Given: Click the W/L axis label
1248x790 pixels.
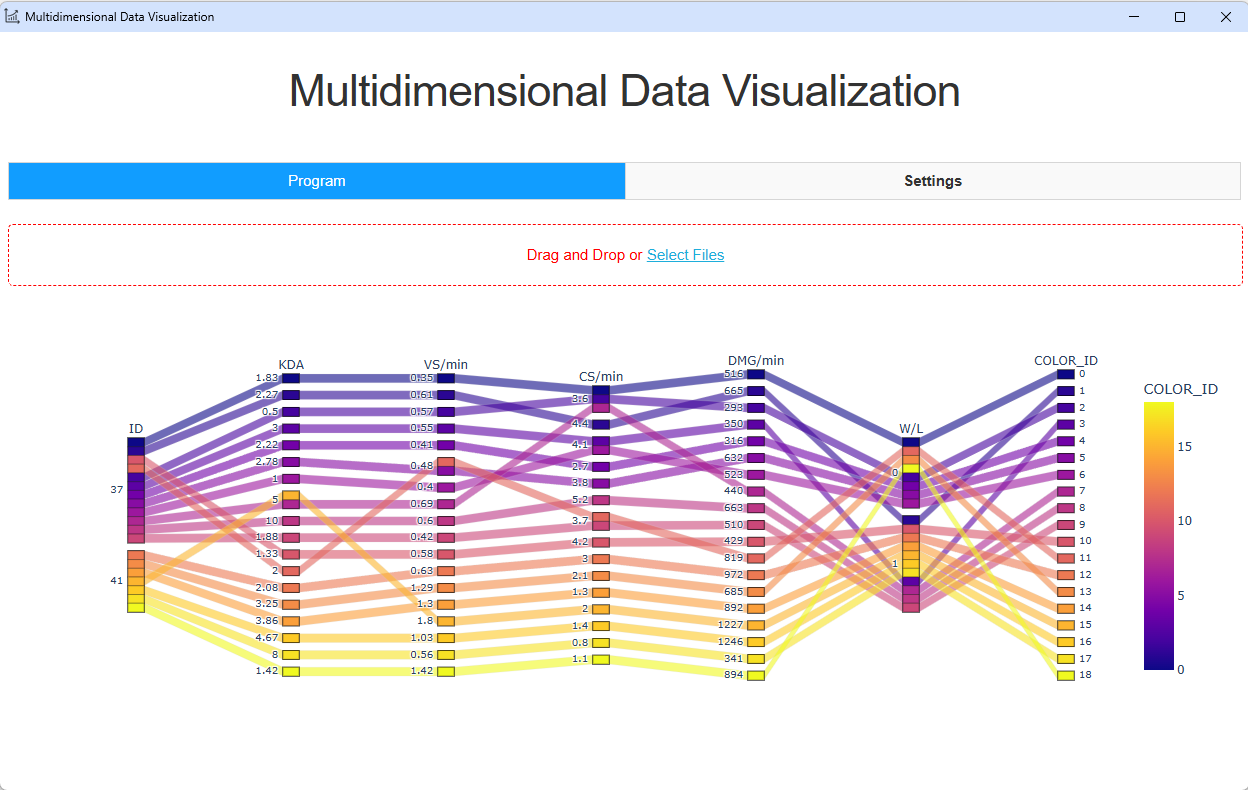Looking at the screenshot, I should coord(910,429).
